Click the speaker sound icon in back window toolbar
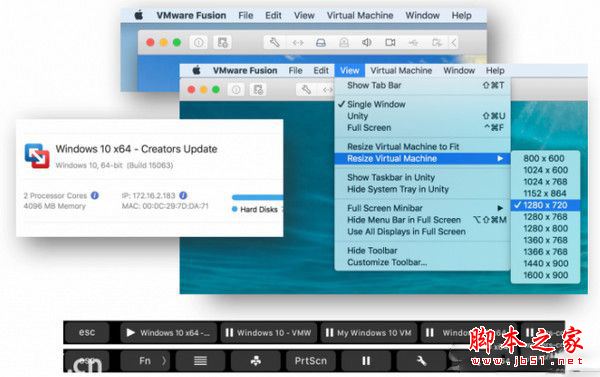This screenshot has width=600, height=377. click(x=367, y=42)
